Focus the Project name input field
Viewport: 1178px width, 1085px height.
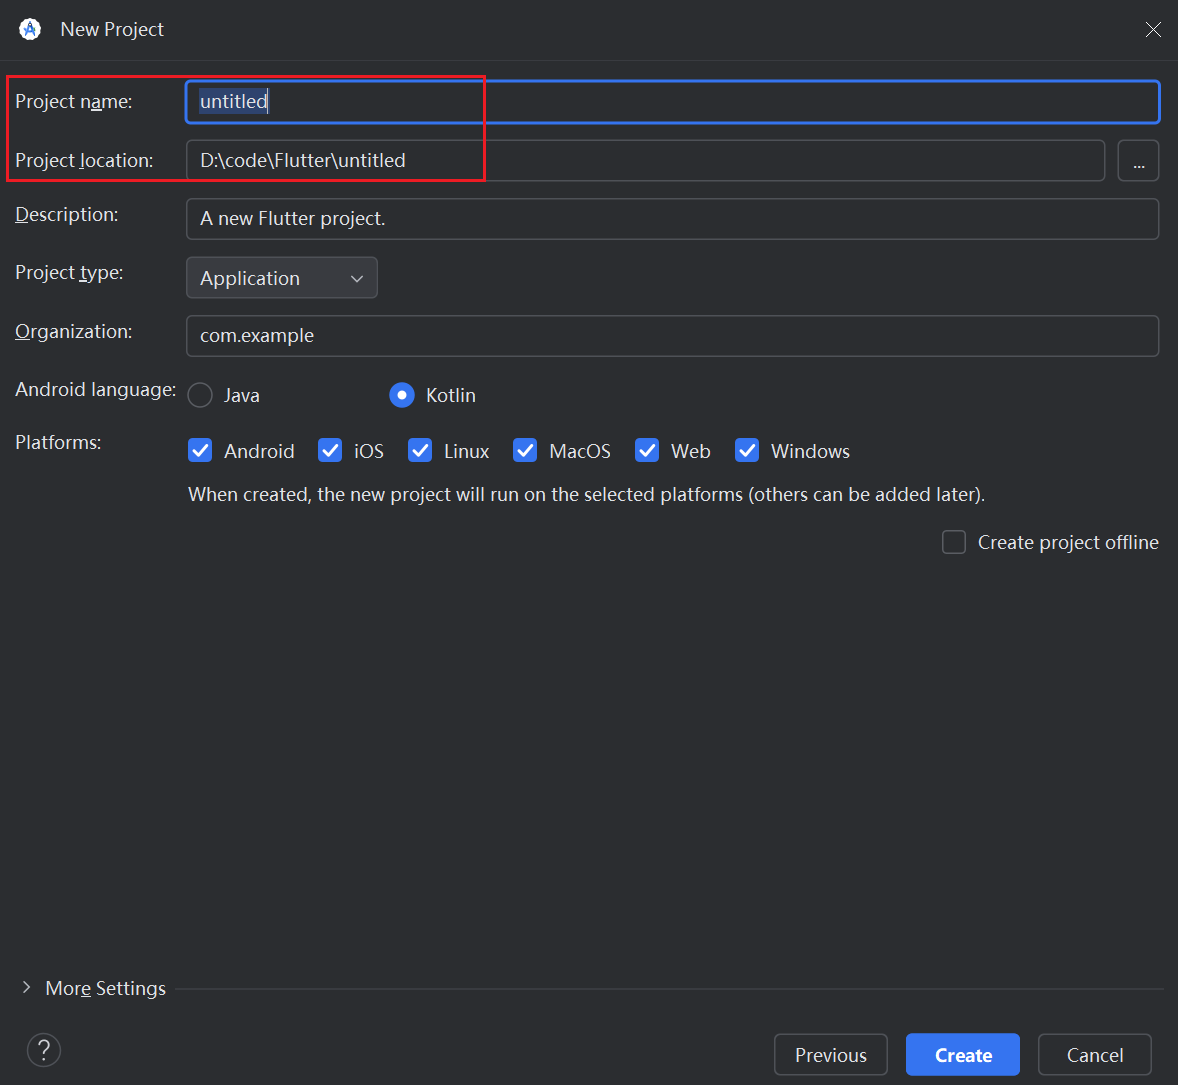coord(672,101)
